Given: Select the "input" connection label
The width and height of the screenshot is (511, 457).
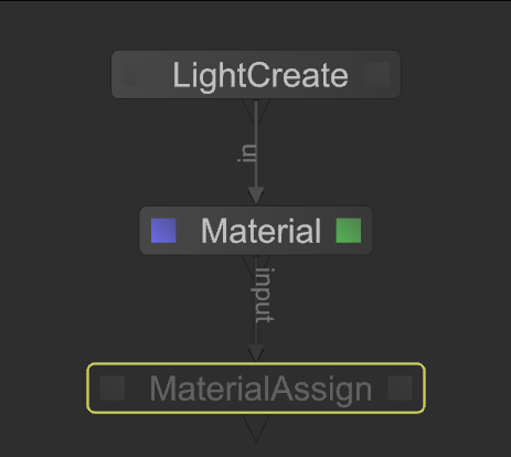Looking at the screenshot, I should click(x=265, y=295).
